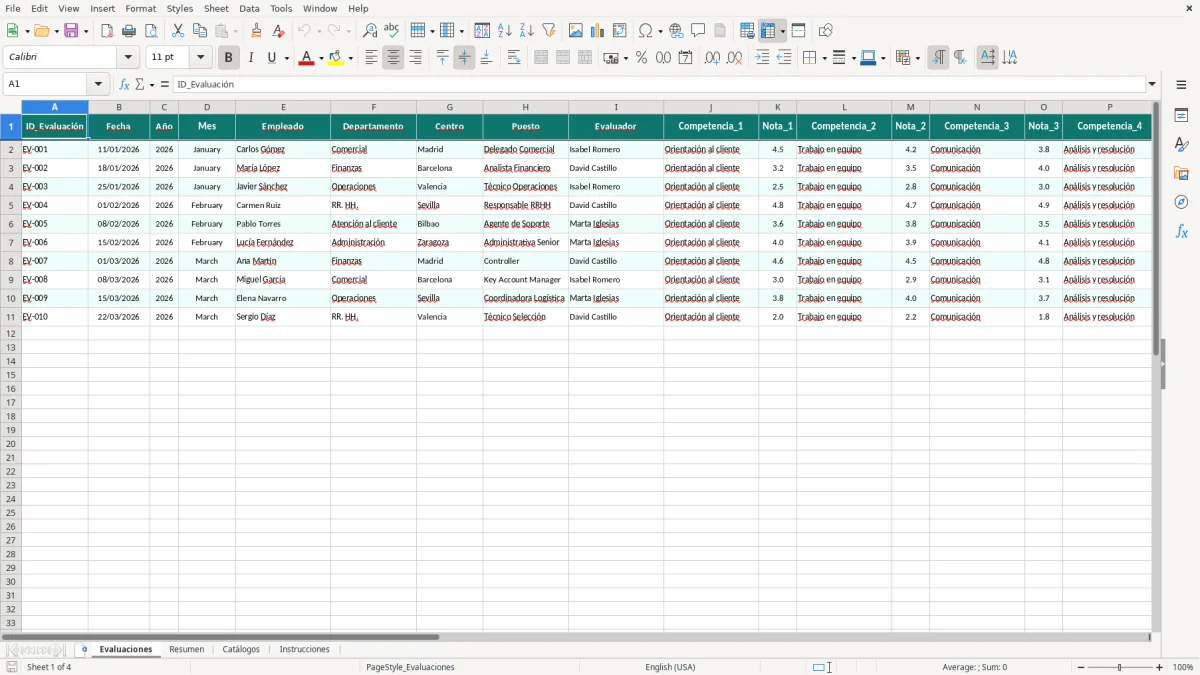The width and height of the screenshot is (1200, 675).
Task: Add Decimal Place icon
Action: point(712,58)
